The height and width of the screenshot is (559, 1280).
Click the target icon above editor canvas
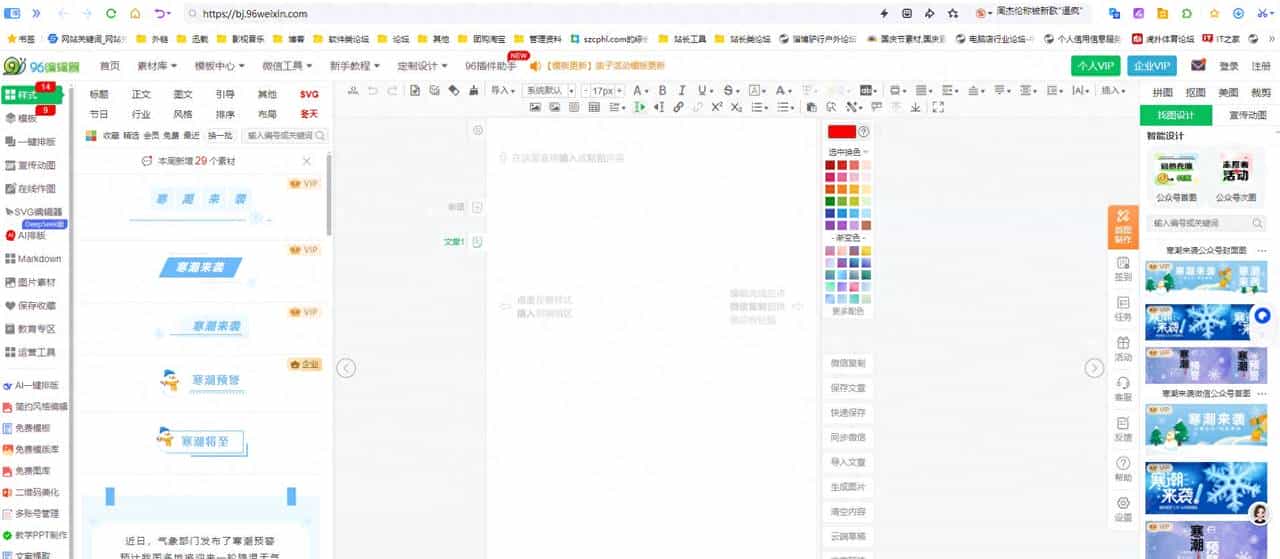pos(478,130)
